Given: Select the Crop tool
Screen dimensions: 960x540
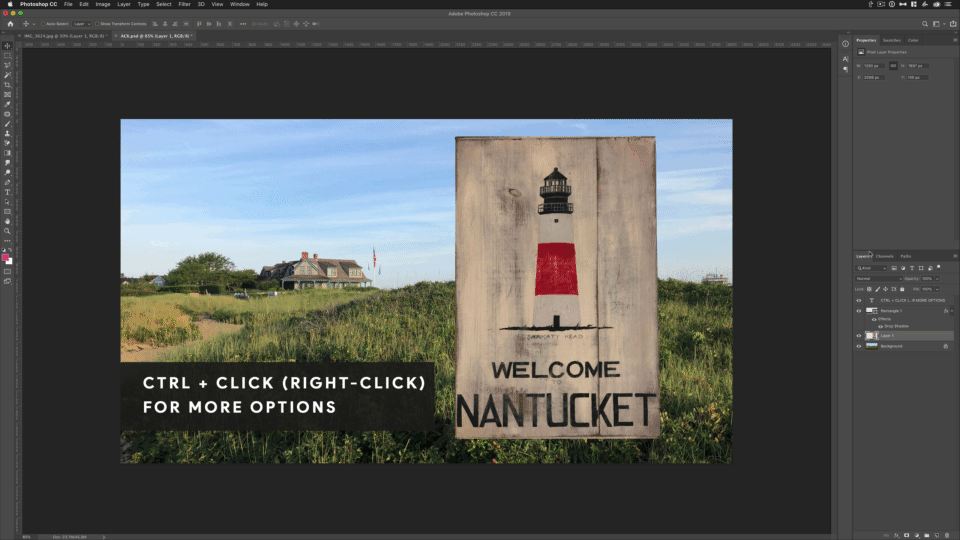Looking at the screenshot, I should pyautogui.click(x=7, y=85).
